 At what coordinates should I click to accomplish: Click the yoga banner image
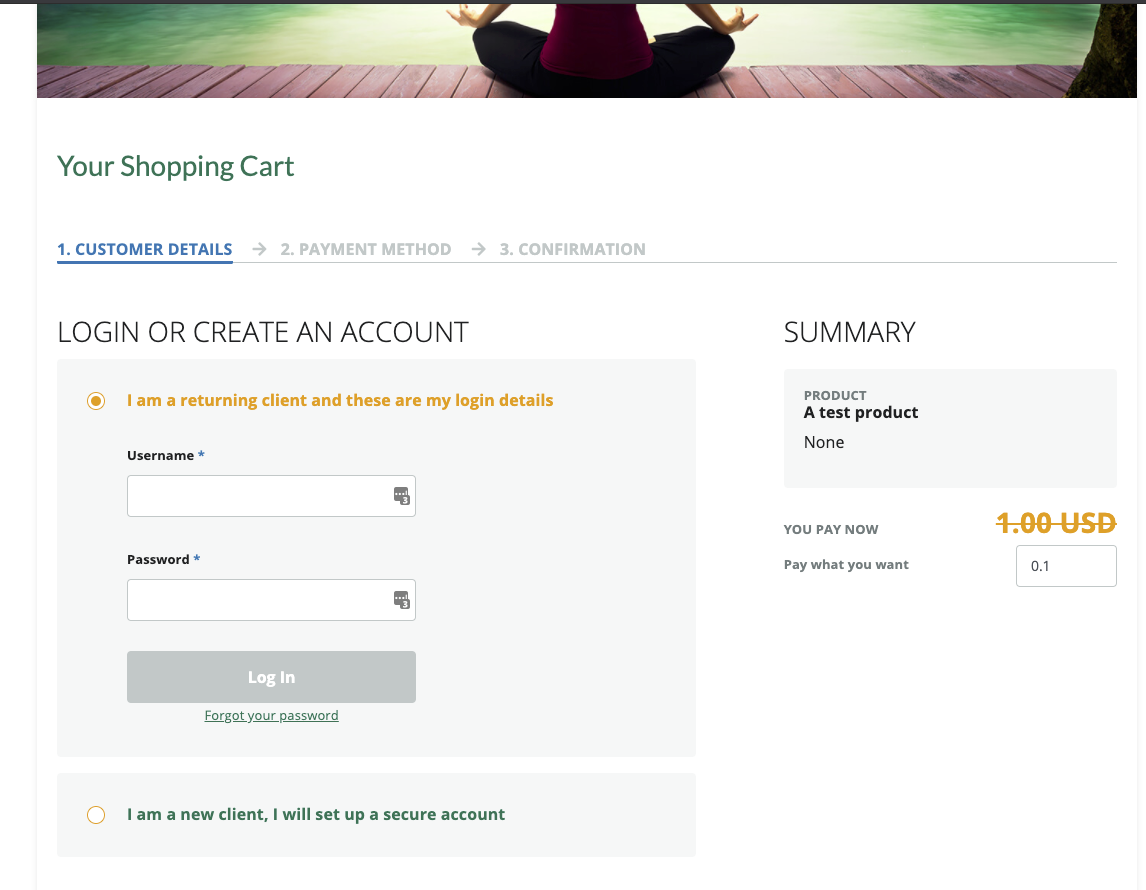[586, 50]
